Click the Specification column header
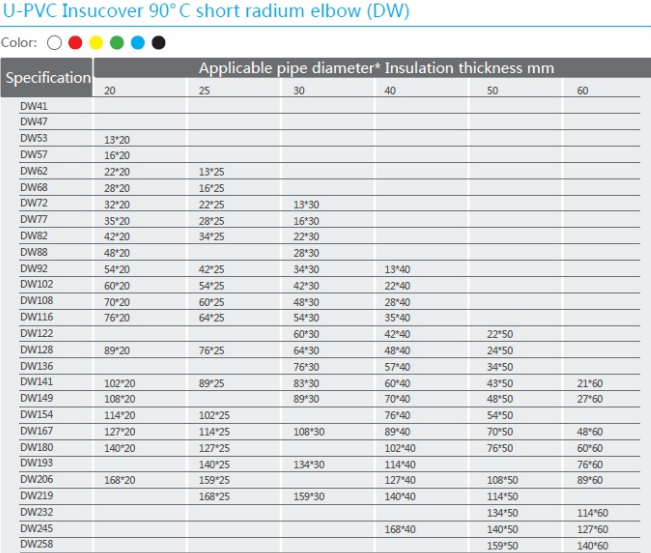 click(x=47, y=77)
